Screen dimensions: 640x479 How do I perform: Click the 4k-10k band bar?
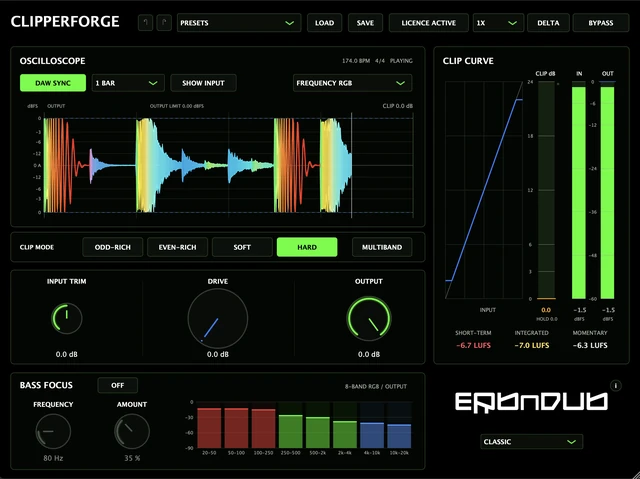click(x=372, y=435)
